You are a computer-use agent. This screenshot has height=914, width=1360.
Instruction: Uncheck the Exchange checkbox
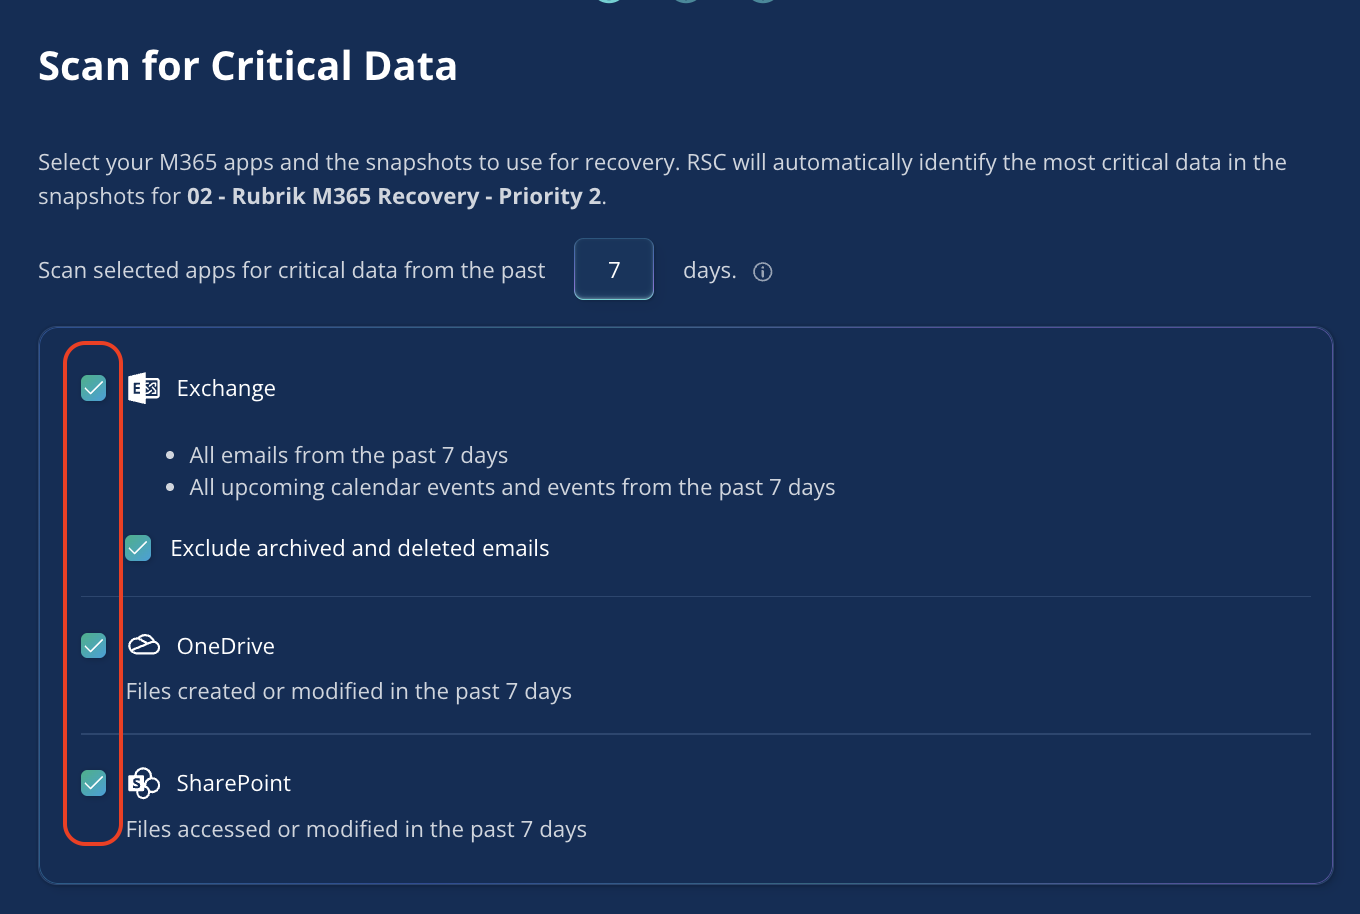[94, 388]
